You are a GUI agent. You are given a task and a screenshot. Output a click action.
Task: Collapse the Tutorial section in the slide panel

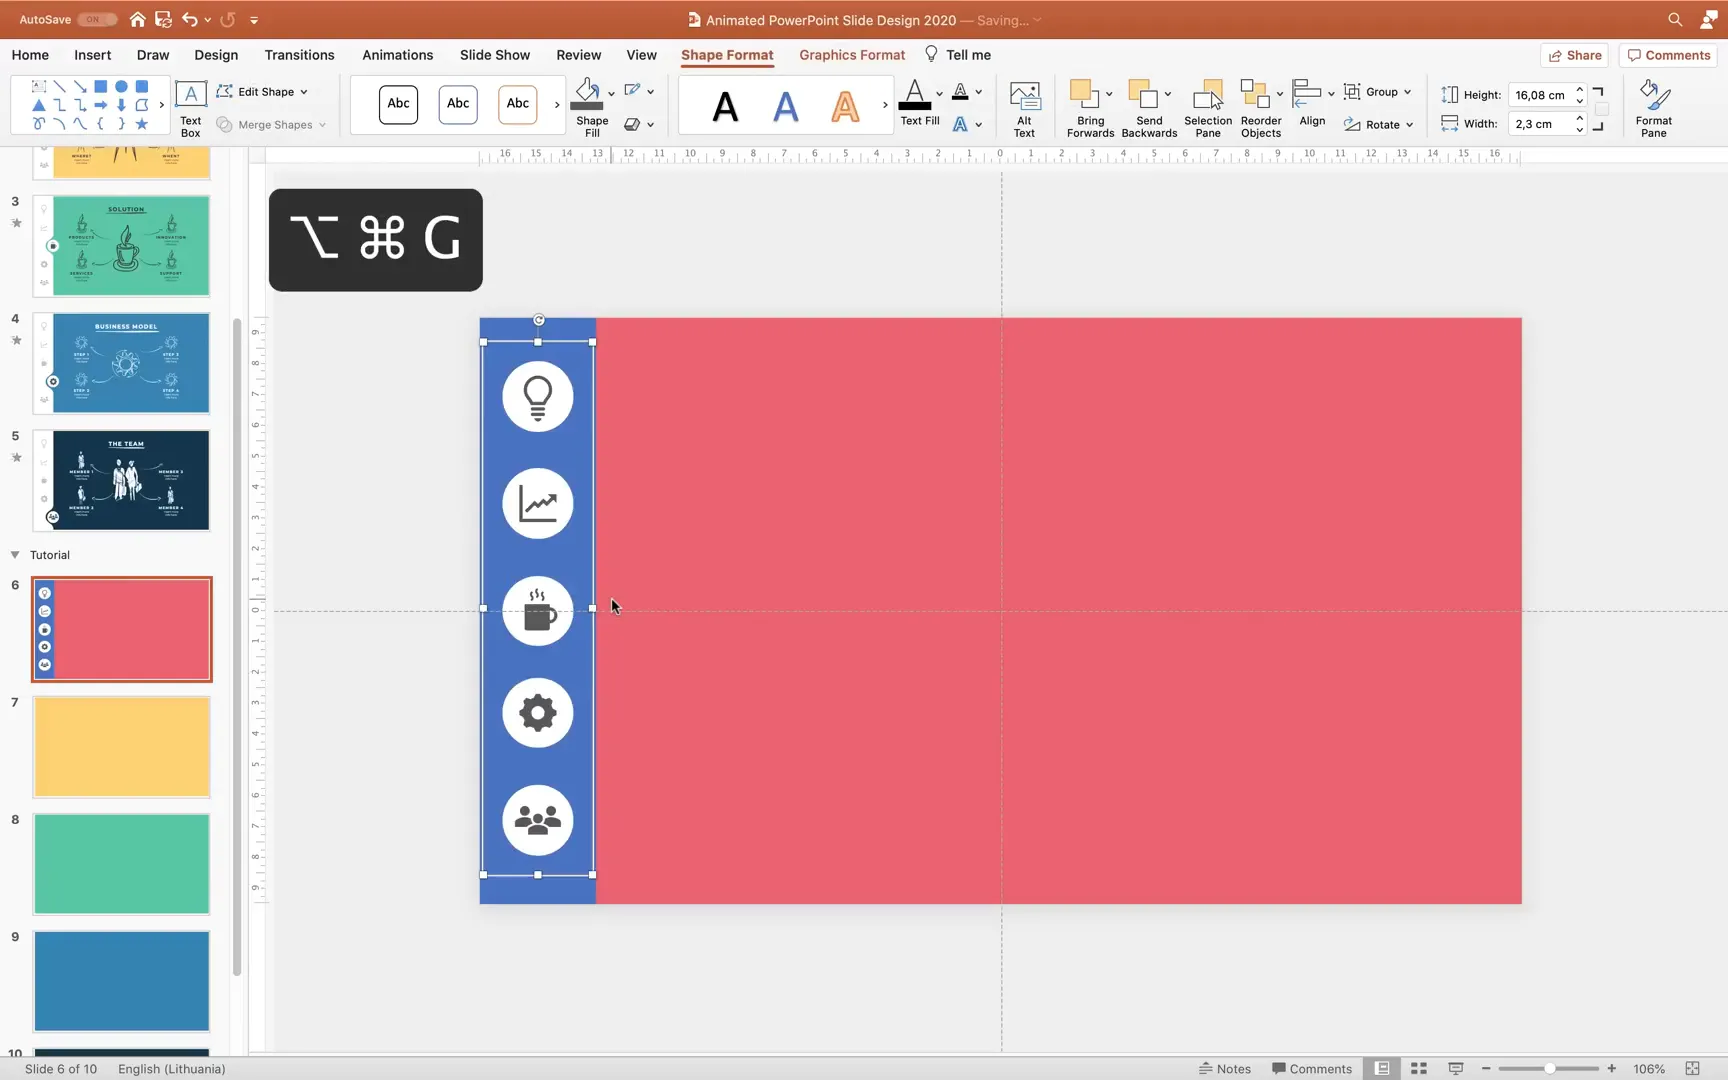[14, 554]
